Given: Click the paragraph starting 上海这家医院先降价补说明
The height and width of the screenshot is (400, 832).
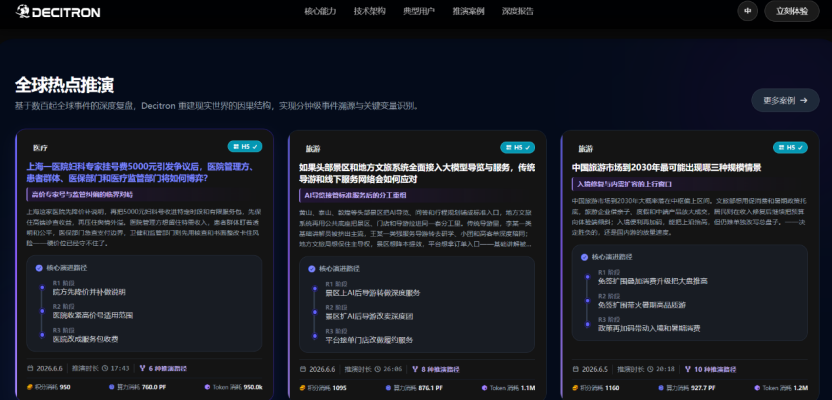Looking at the screenshot, I should click(x=143, y=227).
